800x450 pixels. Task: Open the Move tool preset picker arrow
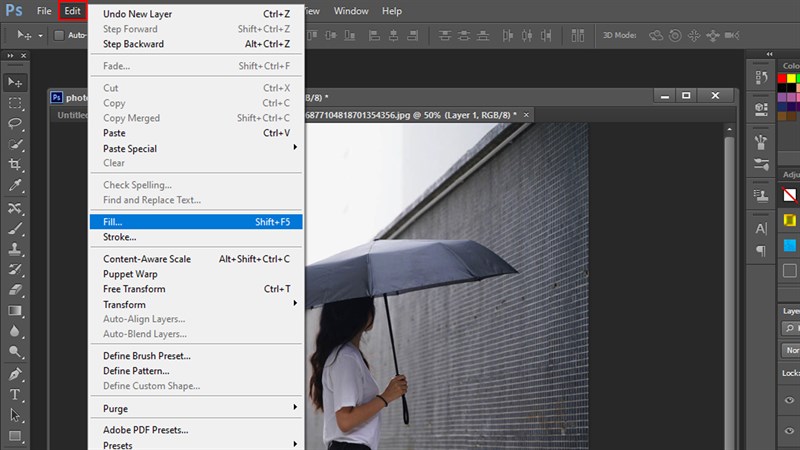click(40, 36)
